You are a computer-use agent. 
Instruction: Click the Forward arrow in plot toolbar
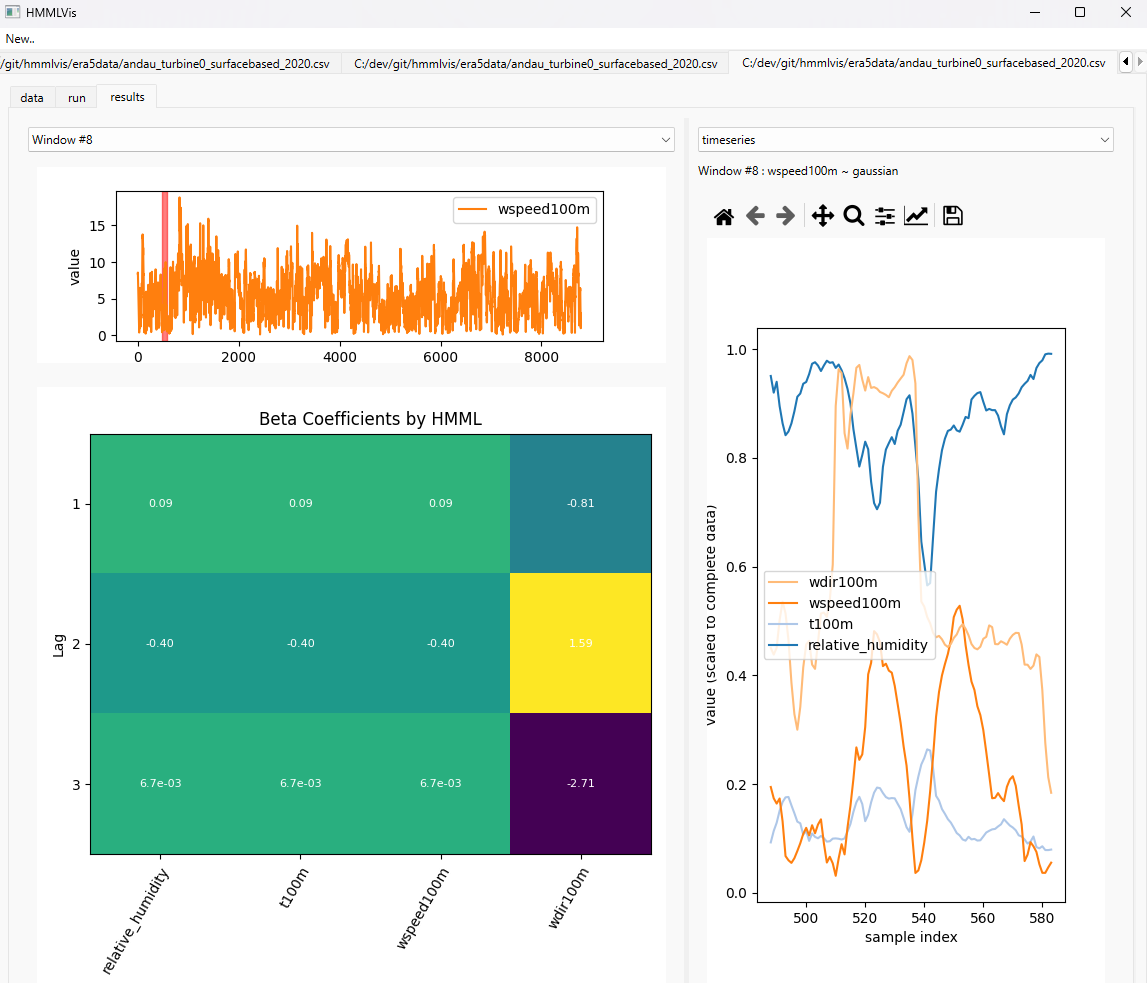[x=786, y=216]
